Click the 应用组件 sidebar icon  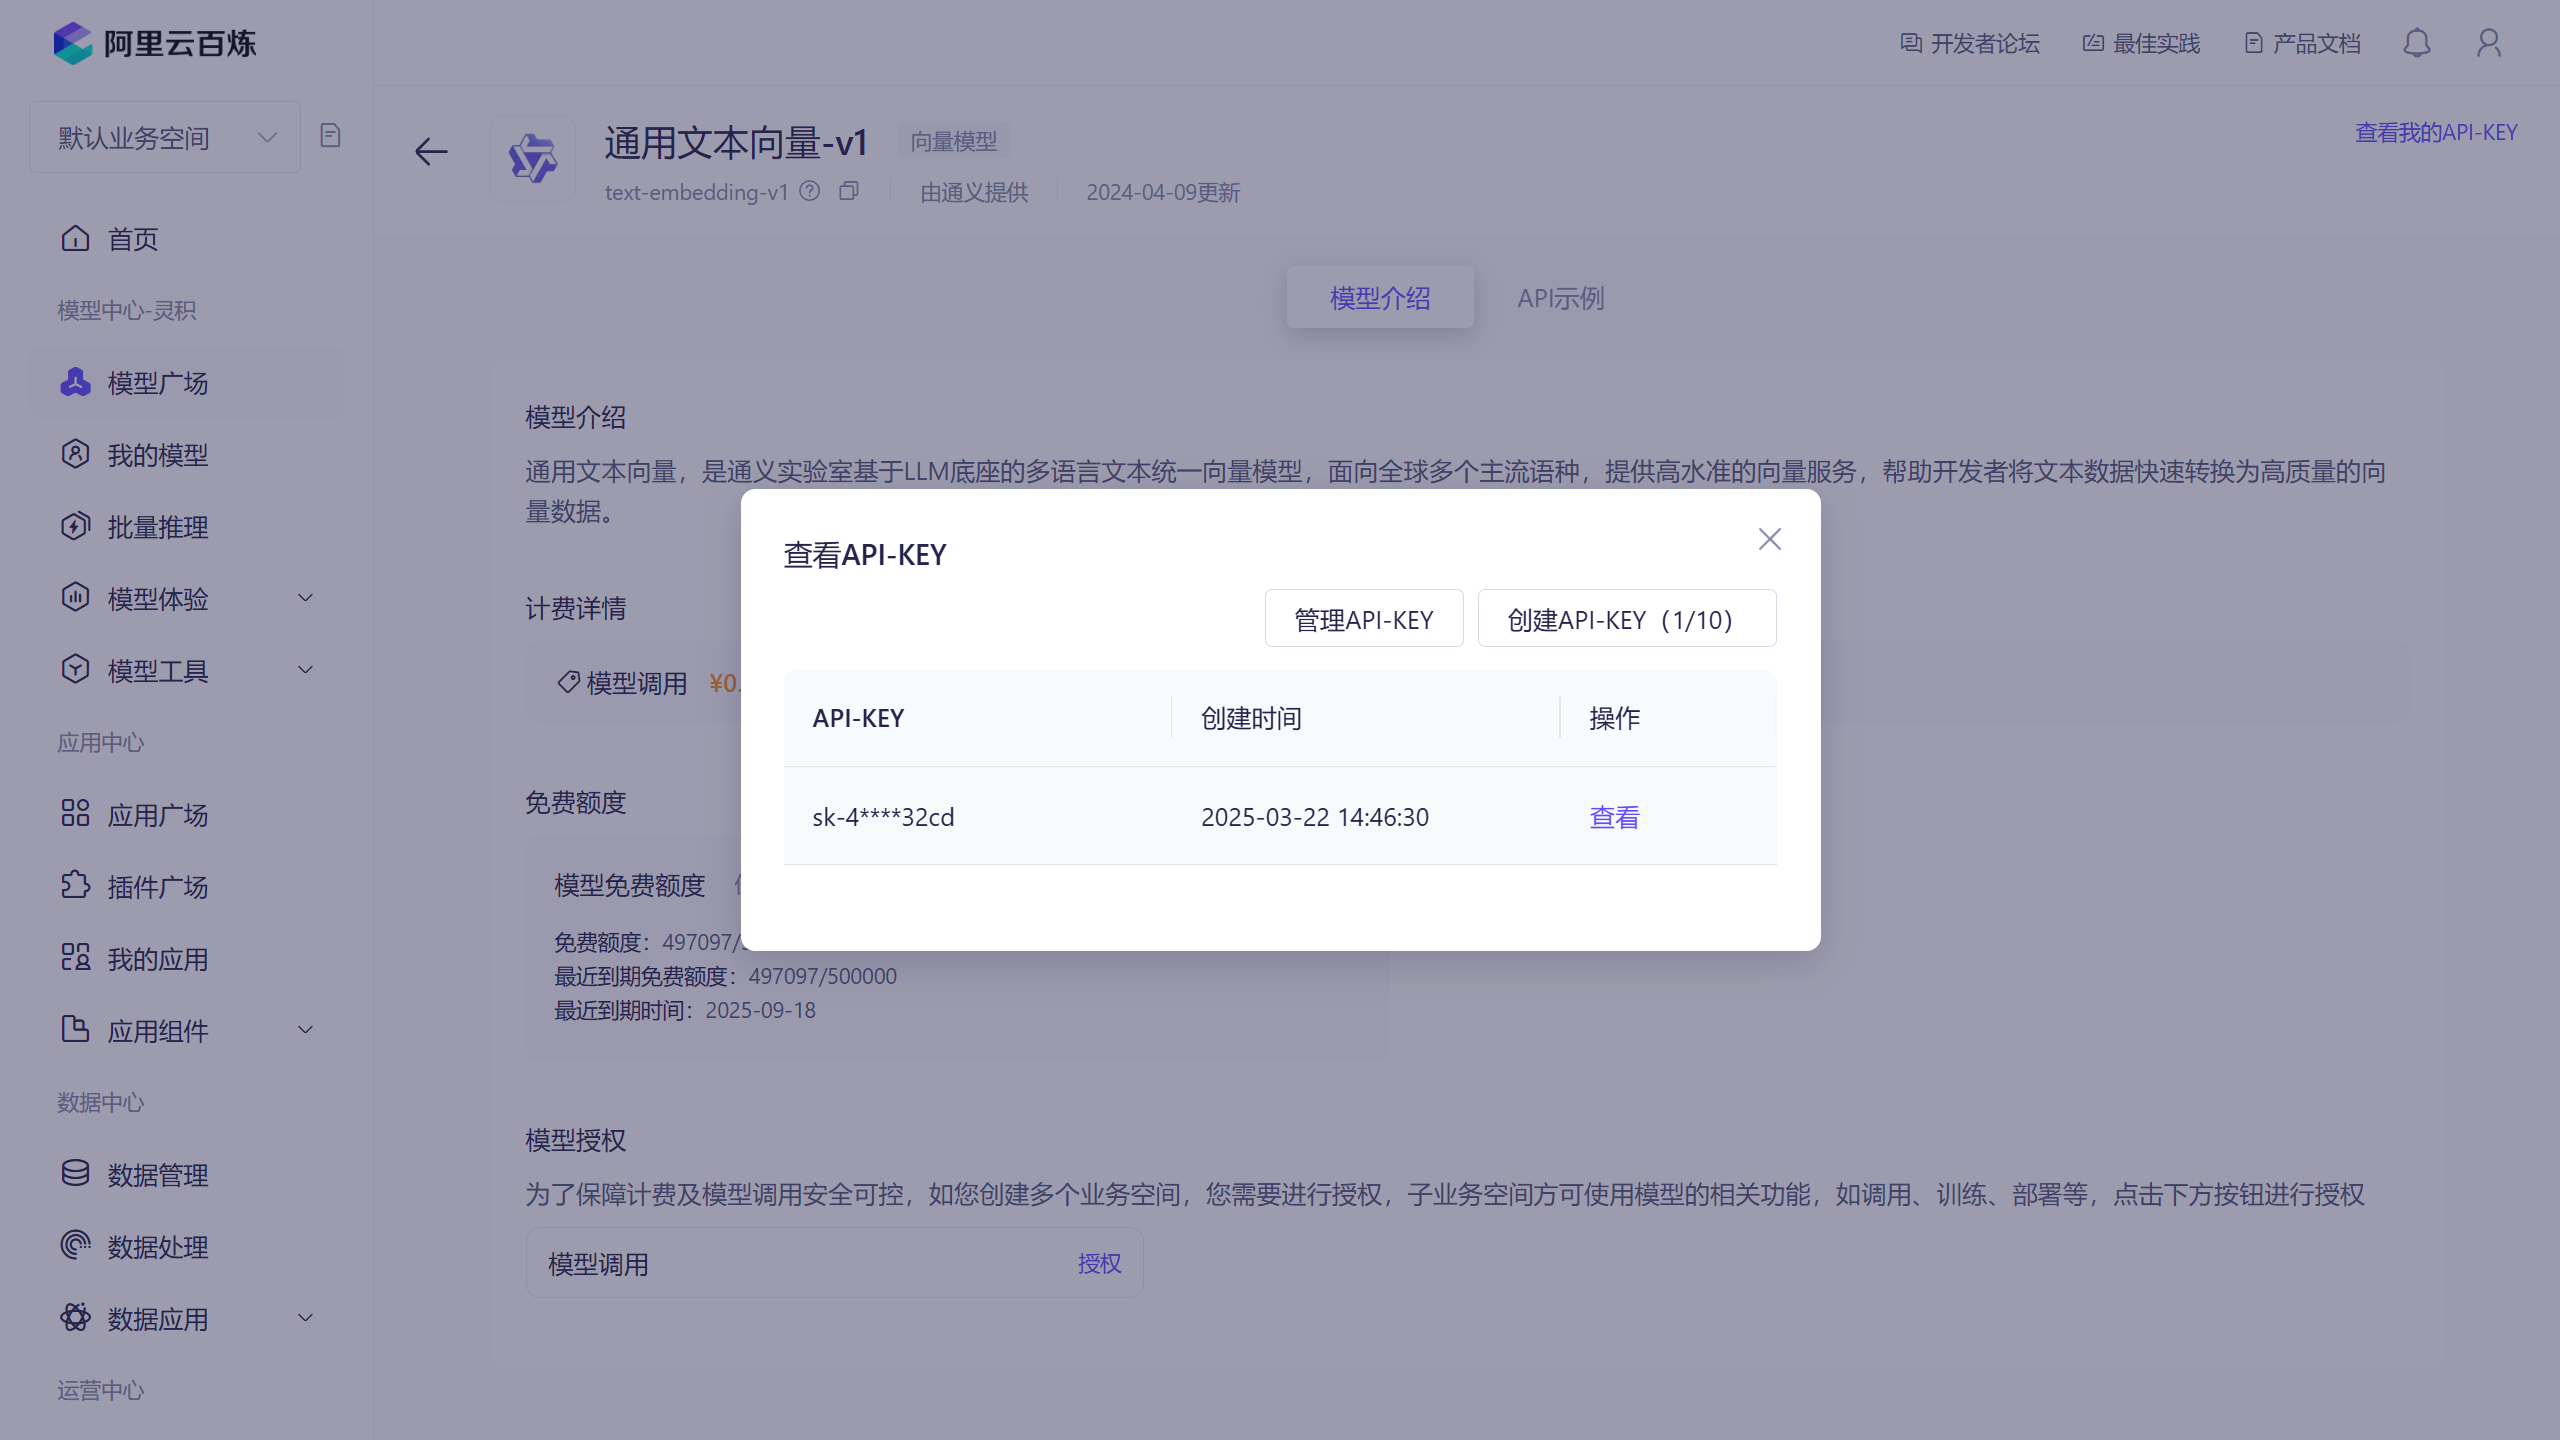pos(75,1030)
